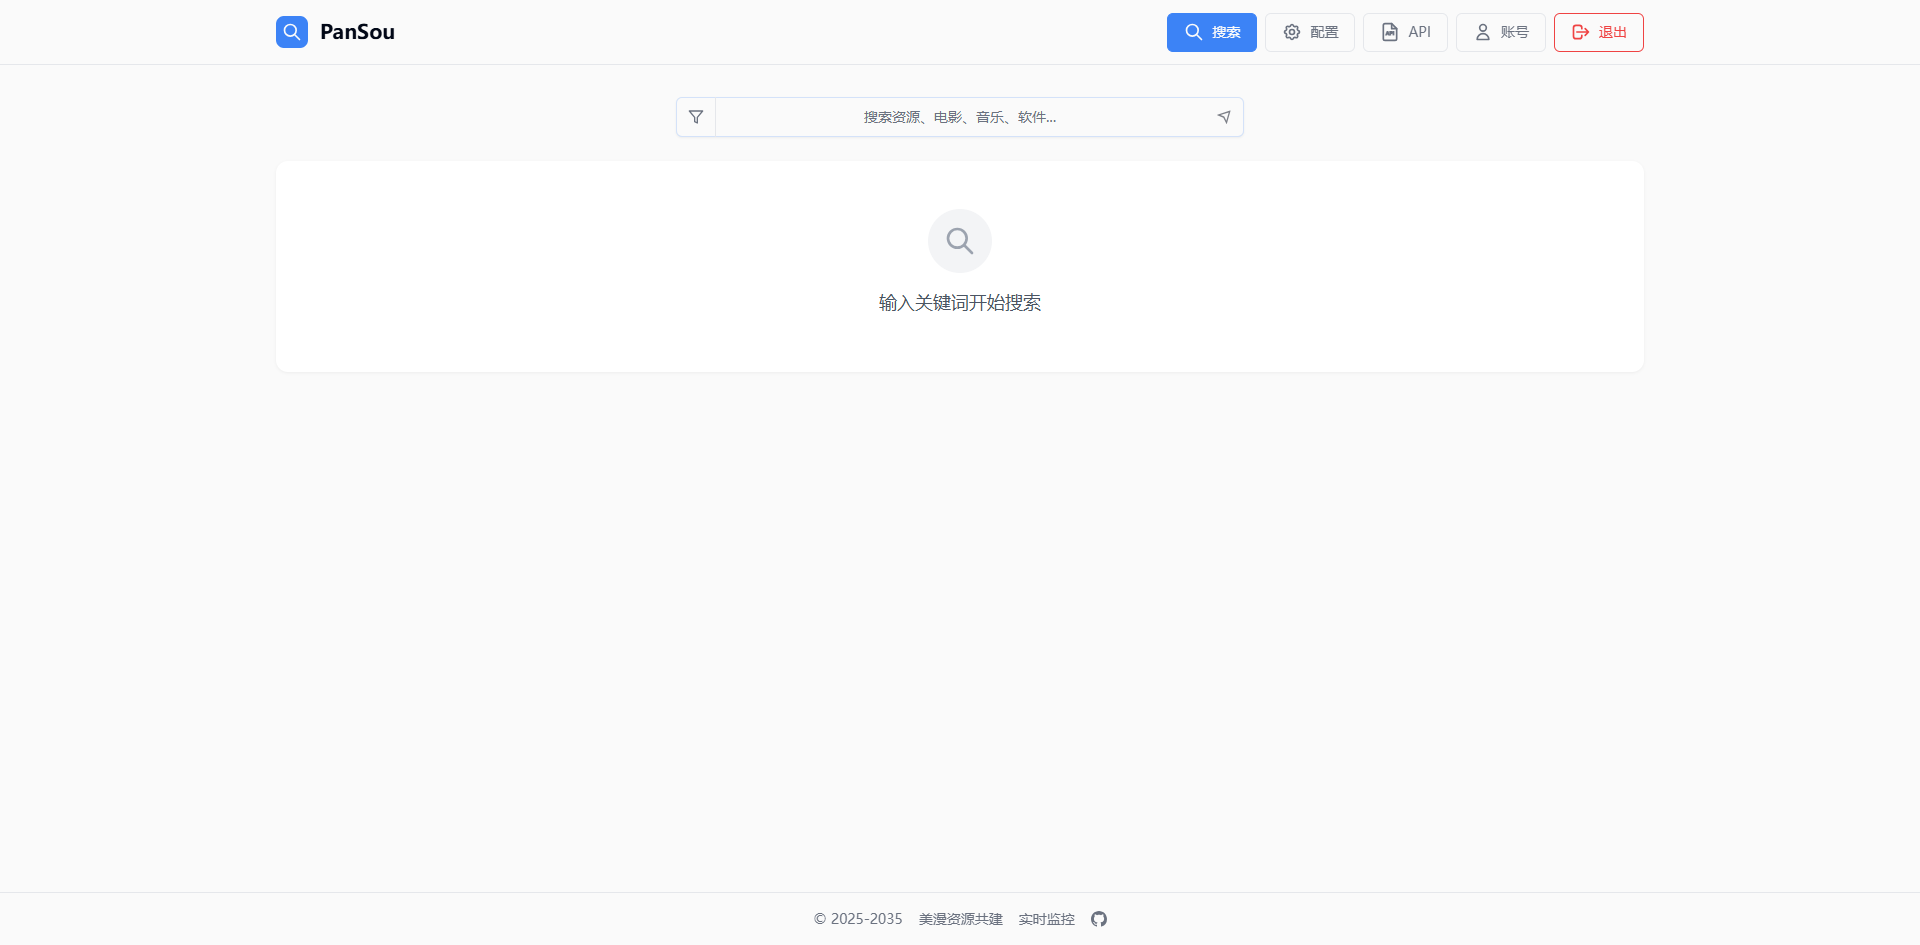The image size is (1920, 945).
Task: Click the PanSou brand name text
Action: pyautogui.click(x=357, y=32)
